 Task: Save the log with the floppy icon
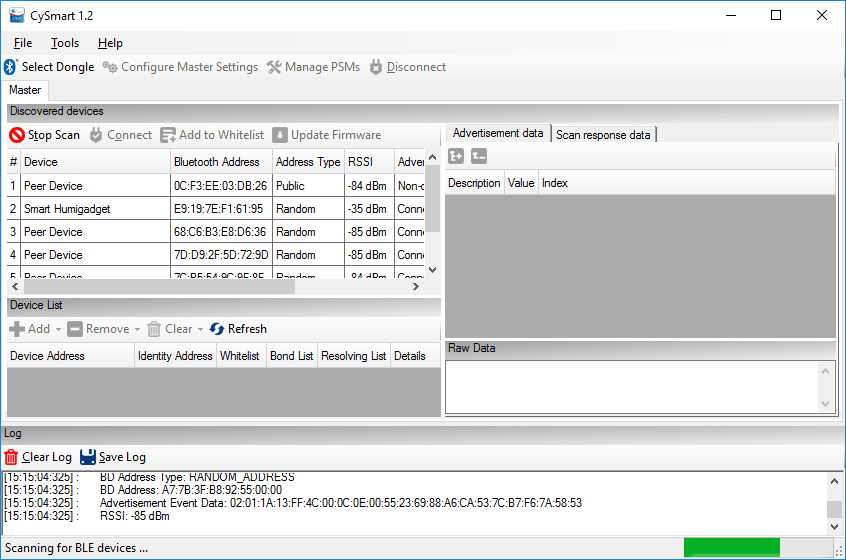click(x=87, y=457)
